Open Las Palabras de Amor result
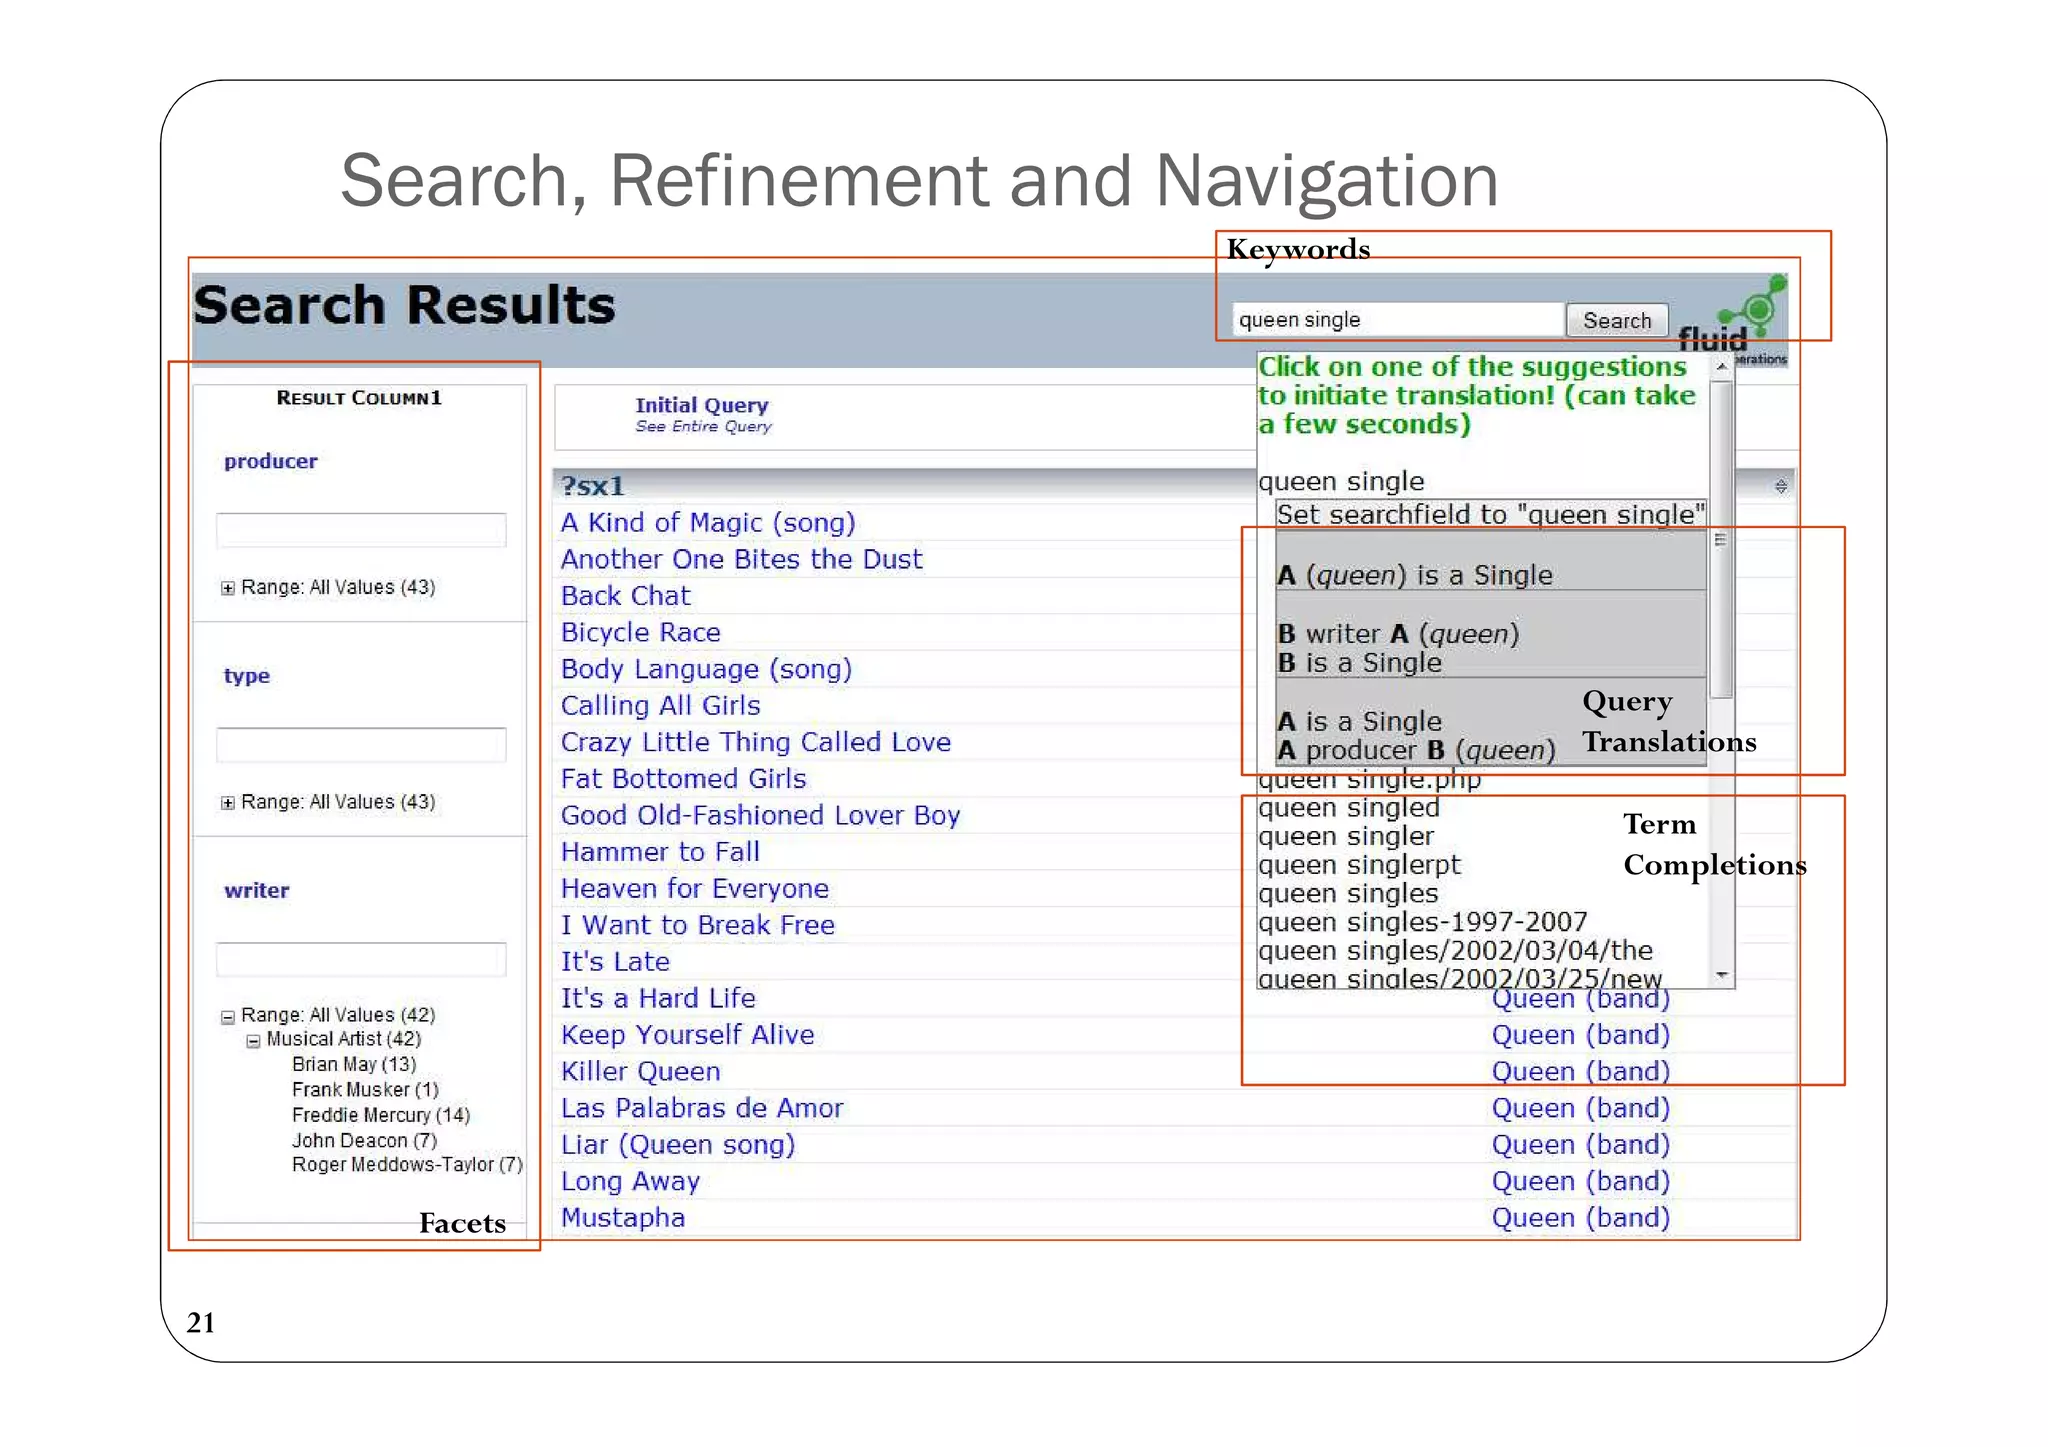Image resolution: width=2048 pixels, height=1447 pixels. point(702,1108)
